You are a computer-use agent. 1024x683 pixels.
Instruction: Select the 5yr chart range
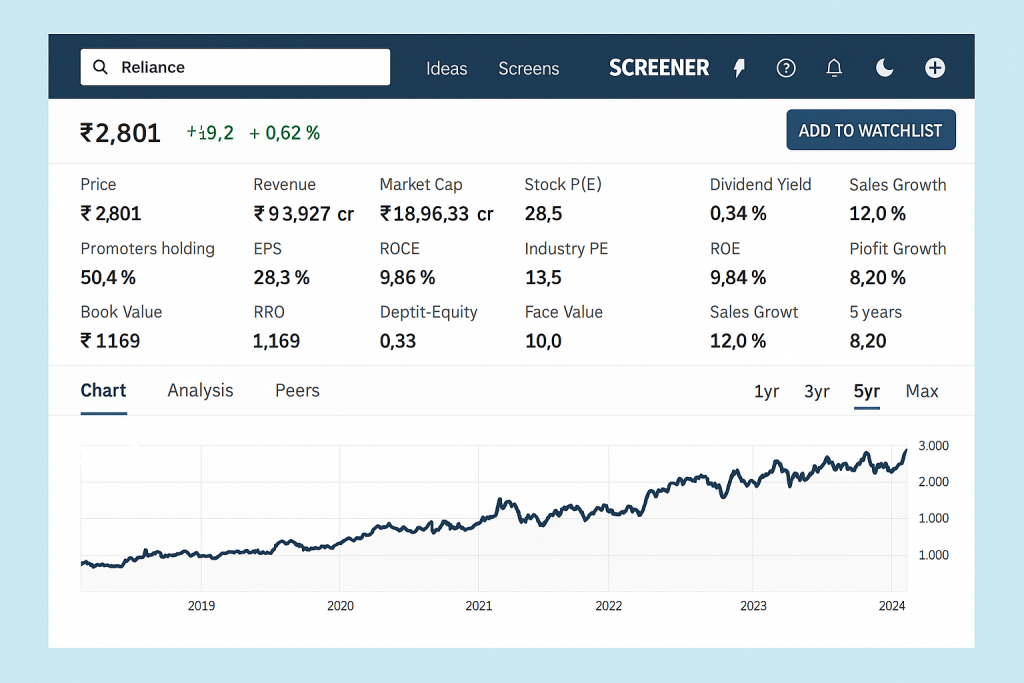[867, 391]
